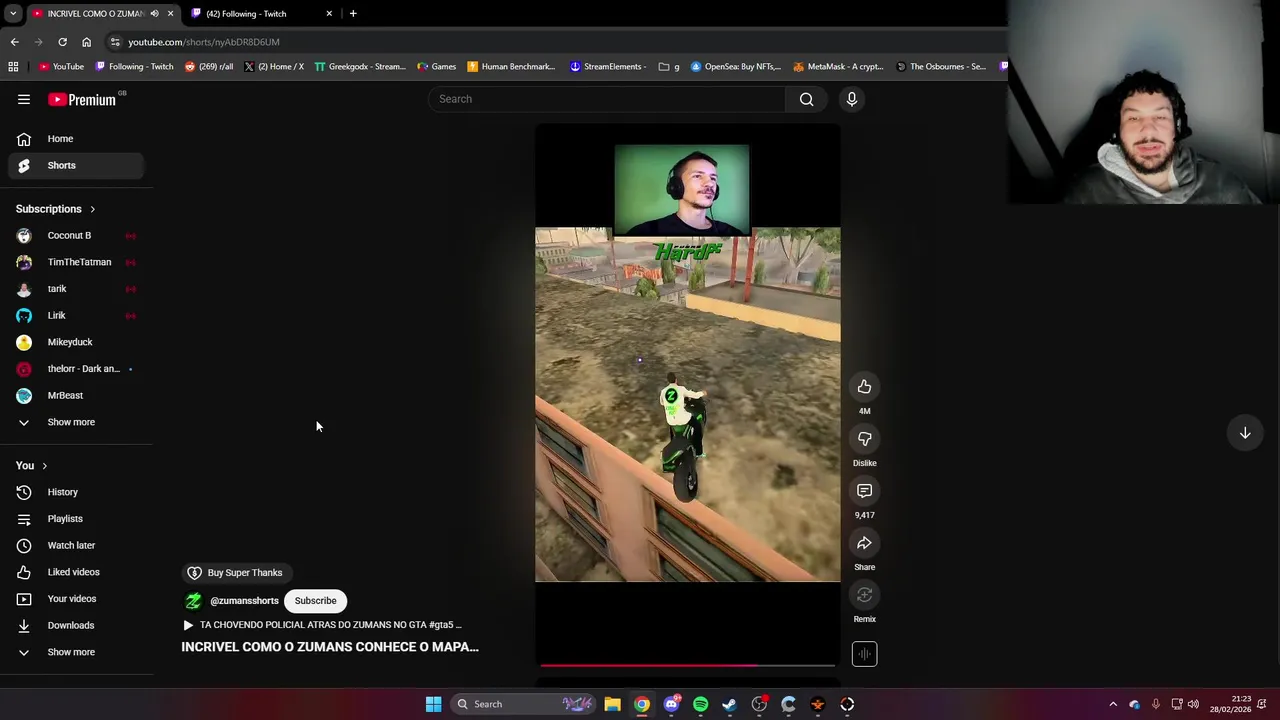Viewport: 1280px width, 720px height.
Task: Click the Windows Start button
Action: 433,704
